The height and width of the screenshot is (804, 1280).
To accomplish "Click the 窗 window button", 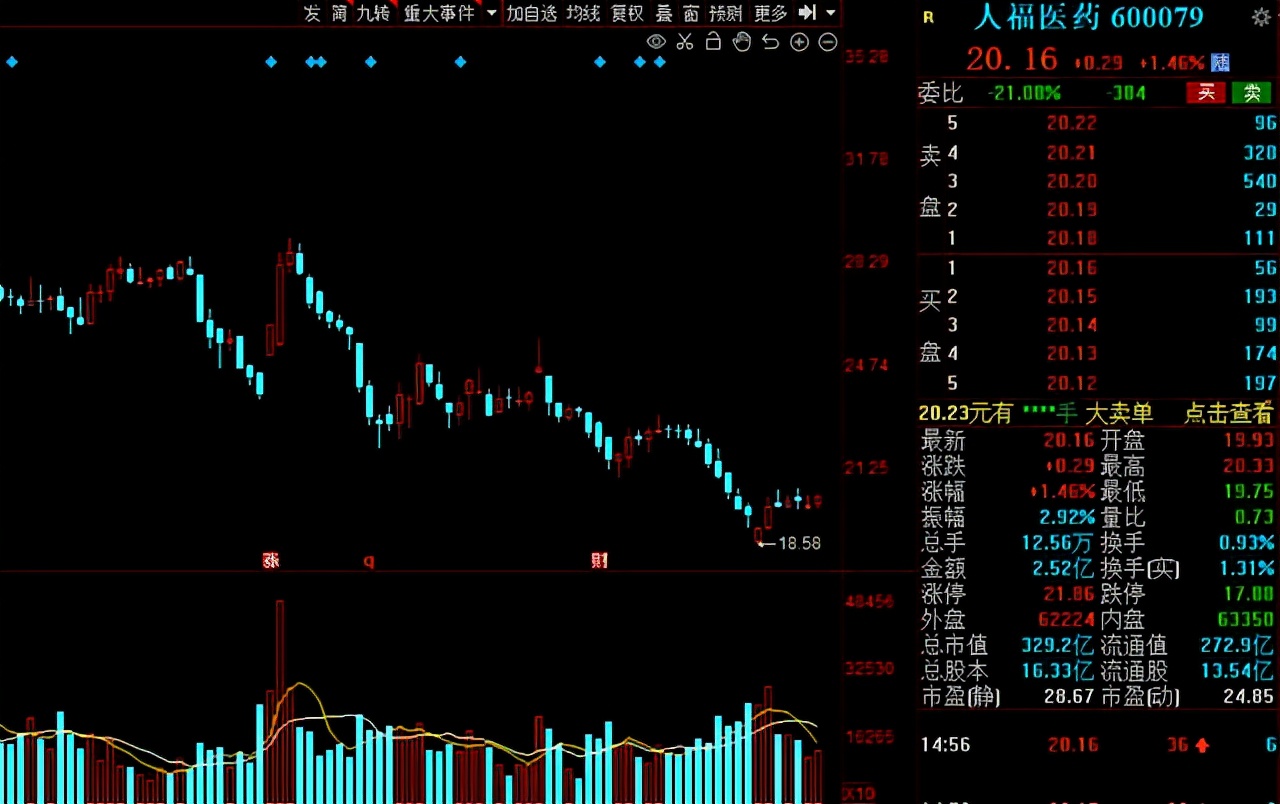I will [x=691, y=13].
